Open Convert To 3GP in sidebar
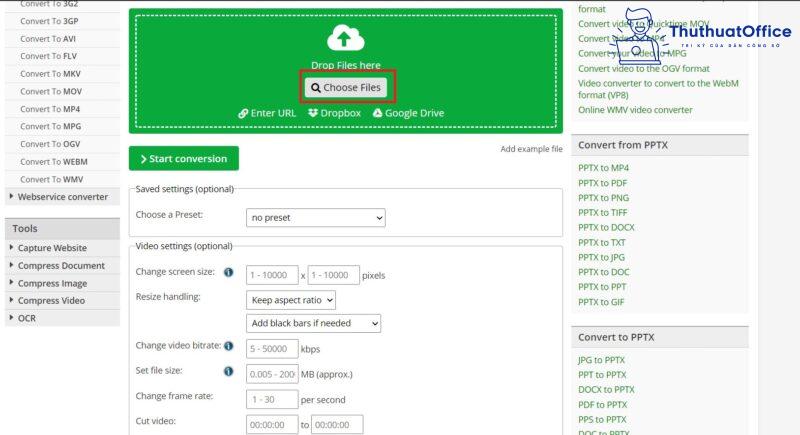 coord(49,21)
